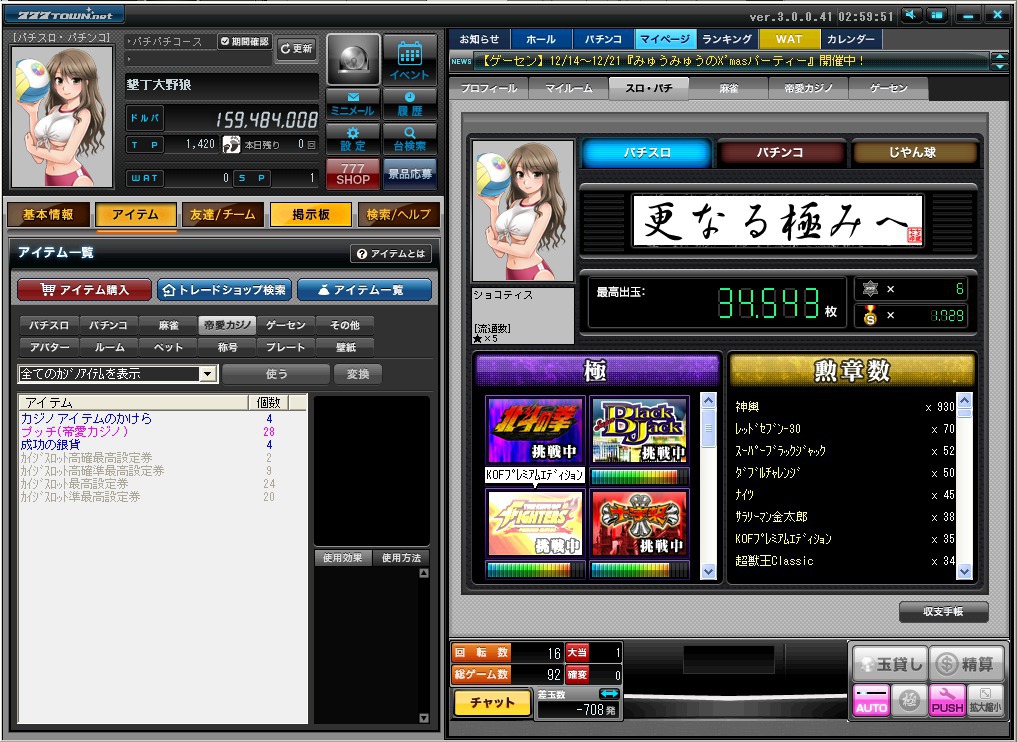Switch to the ホール tab
The width and height of the screenshot is (1017, 742).
(541, 40)
